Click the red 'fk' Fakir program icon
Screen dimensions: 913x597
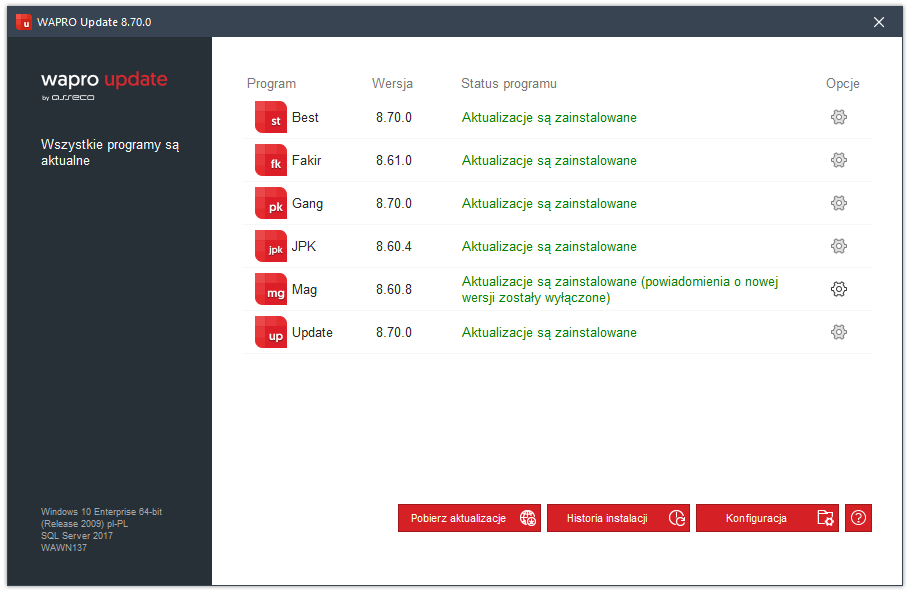271,160
